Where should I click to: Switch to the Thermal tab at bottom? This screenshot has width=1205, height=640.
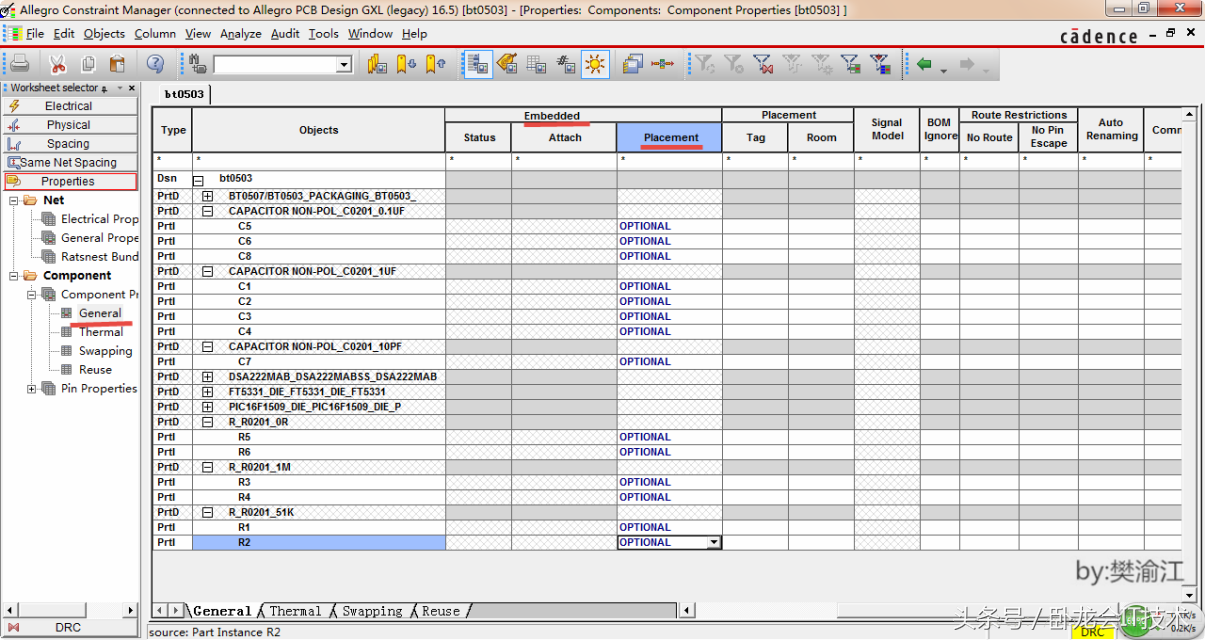tap(295, 611)
